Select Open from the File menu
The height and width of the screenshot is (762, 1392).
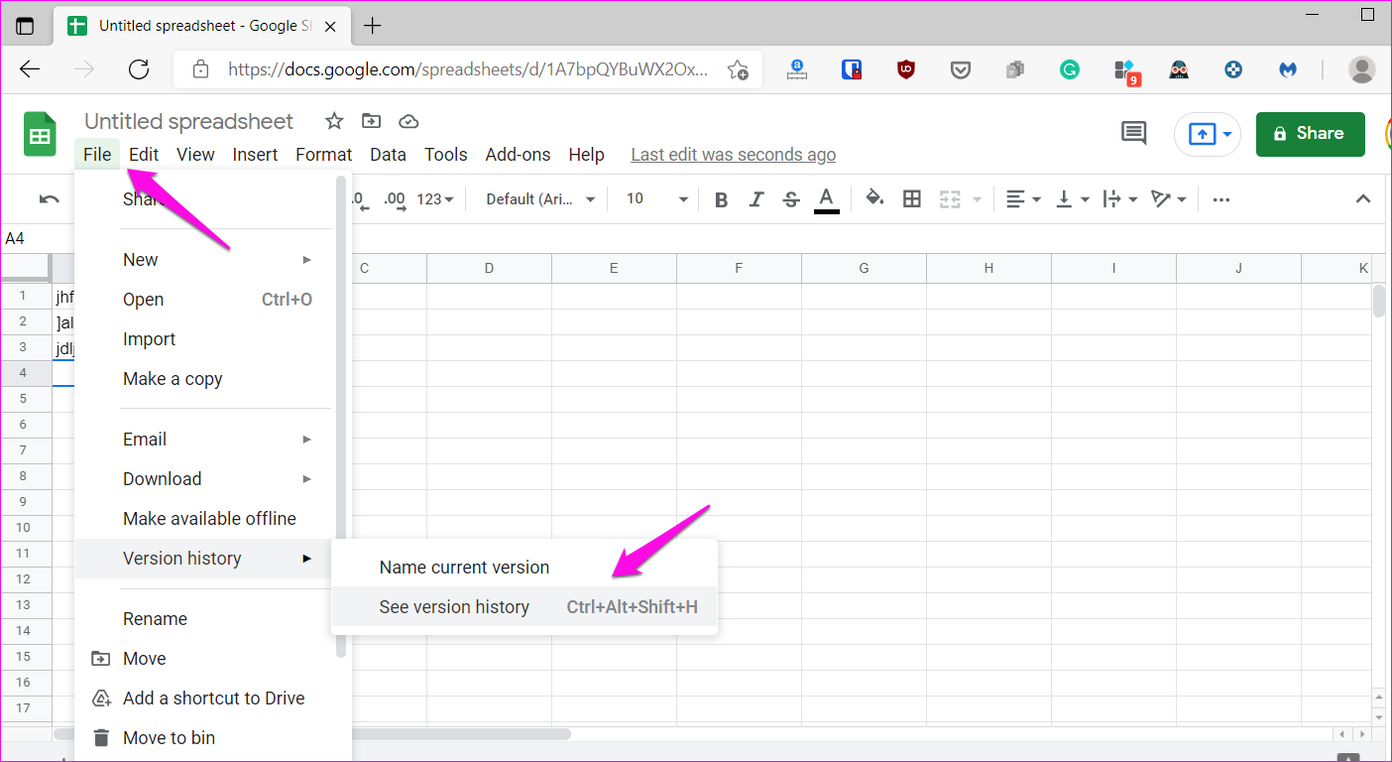[x=213, y=299]
